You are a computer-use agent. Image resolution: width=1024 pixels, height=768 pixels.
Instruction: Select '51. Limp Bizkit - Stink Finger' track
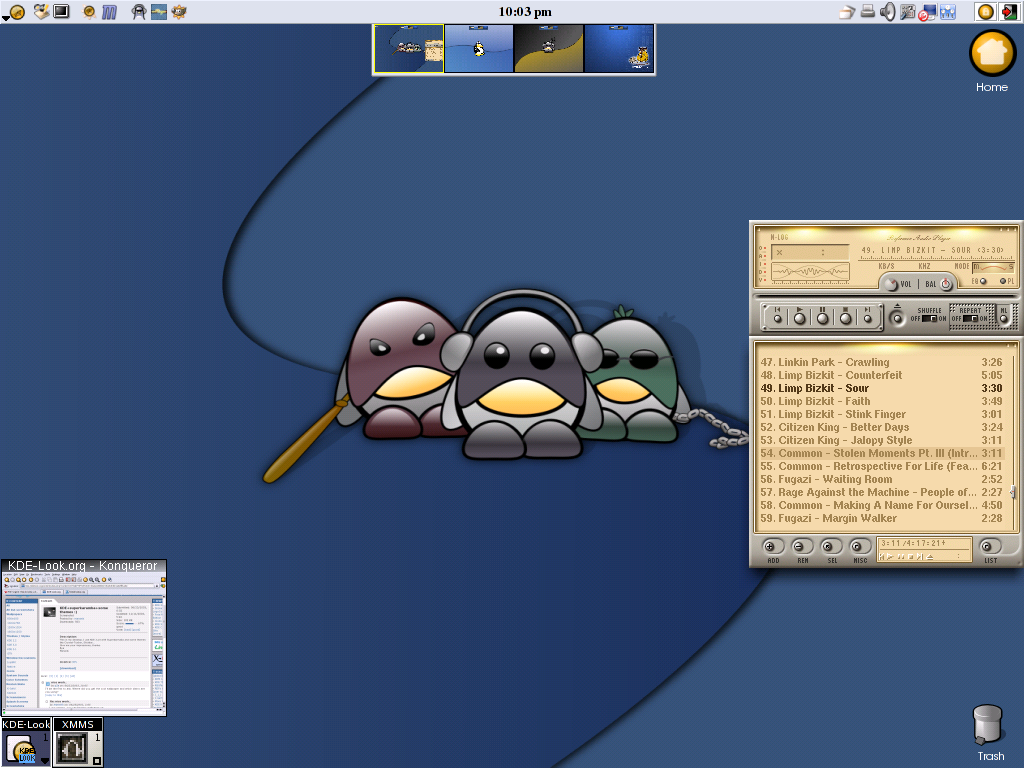click(x=881, y=414)
